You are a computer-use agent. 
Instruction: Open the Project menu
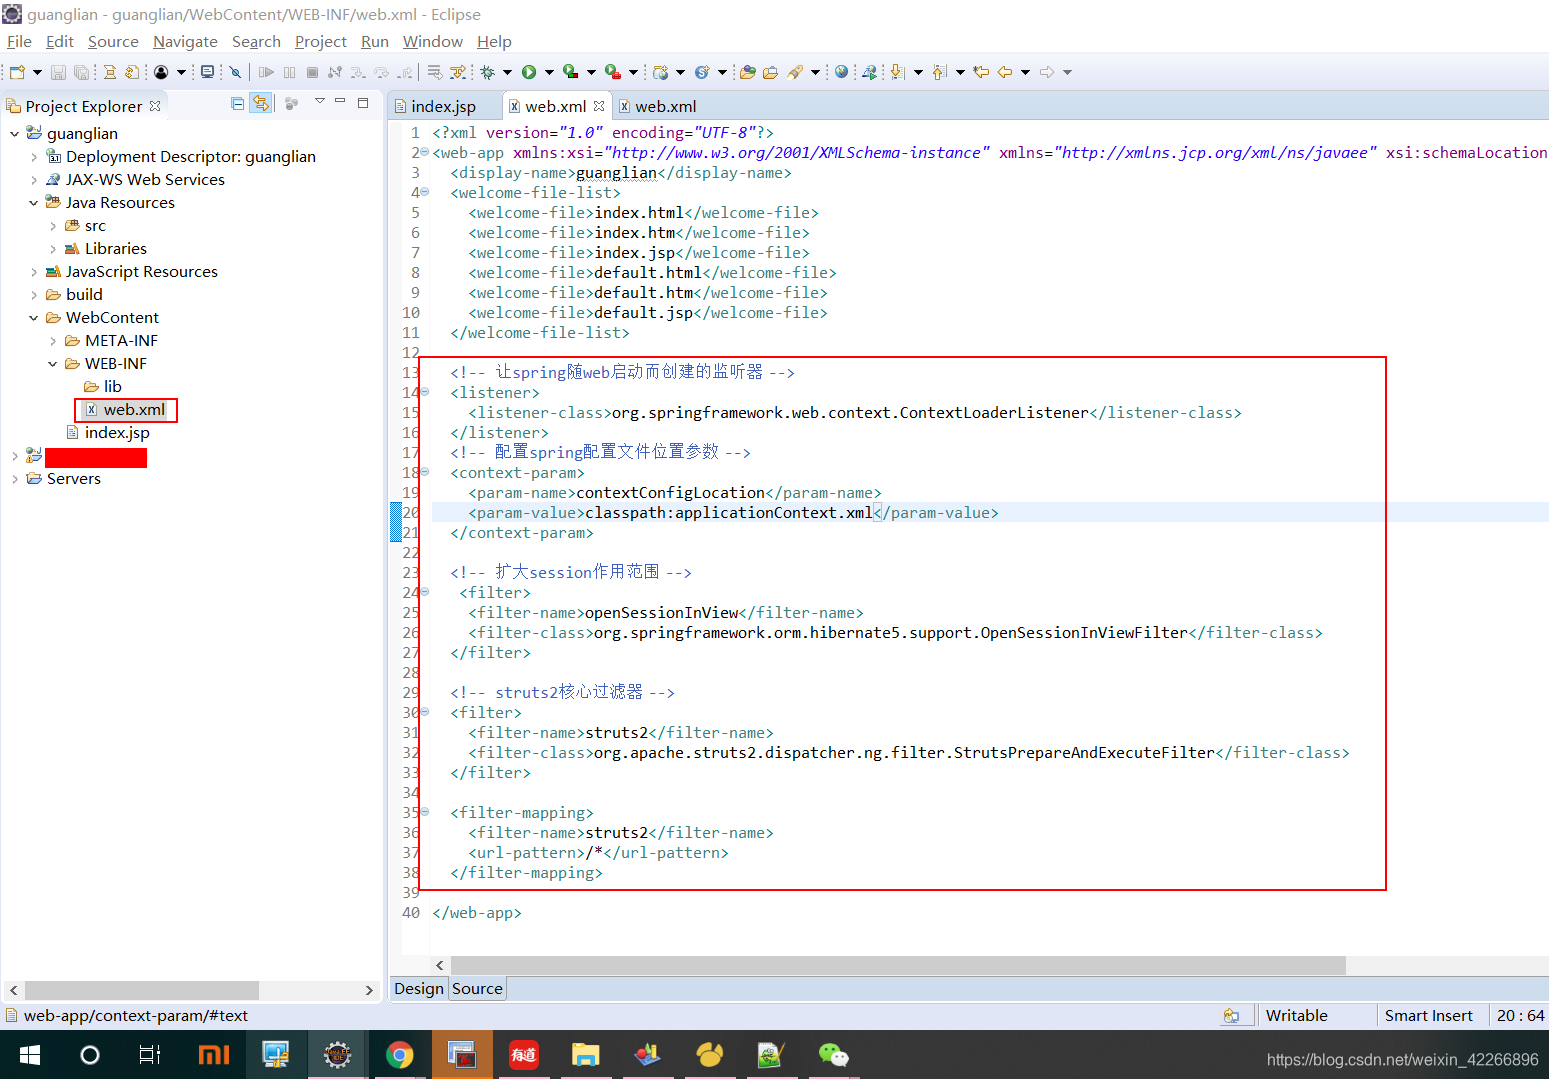pyautogui.click(x=321, y=41)
